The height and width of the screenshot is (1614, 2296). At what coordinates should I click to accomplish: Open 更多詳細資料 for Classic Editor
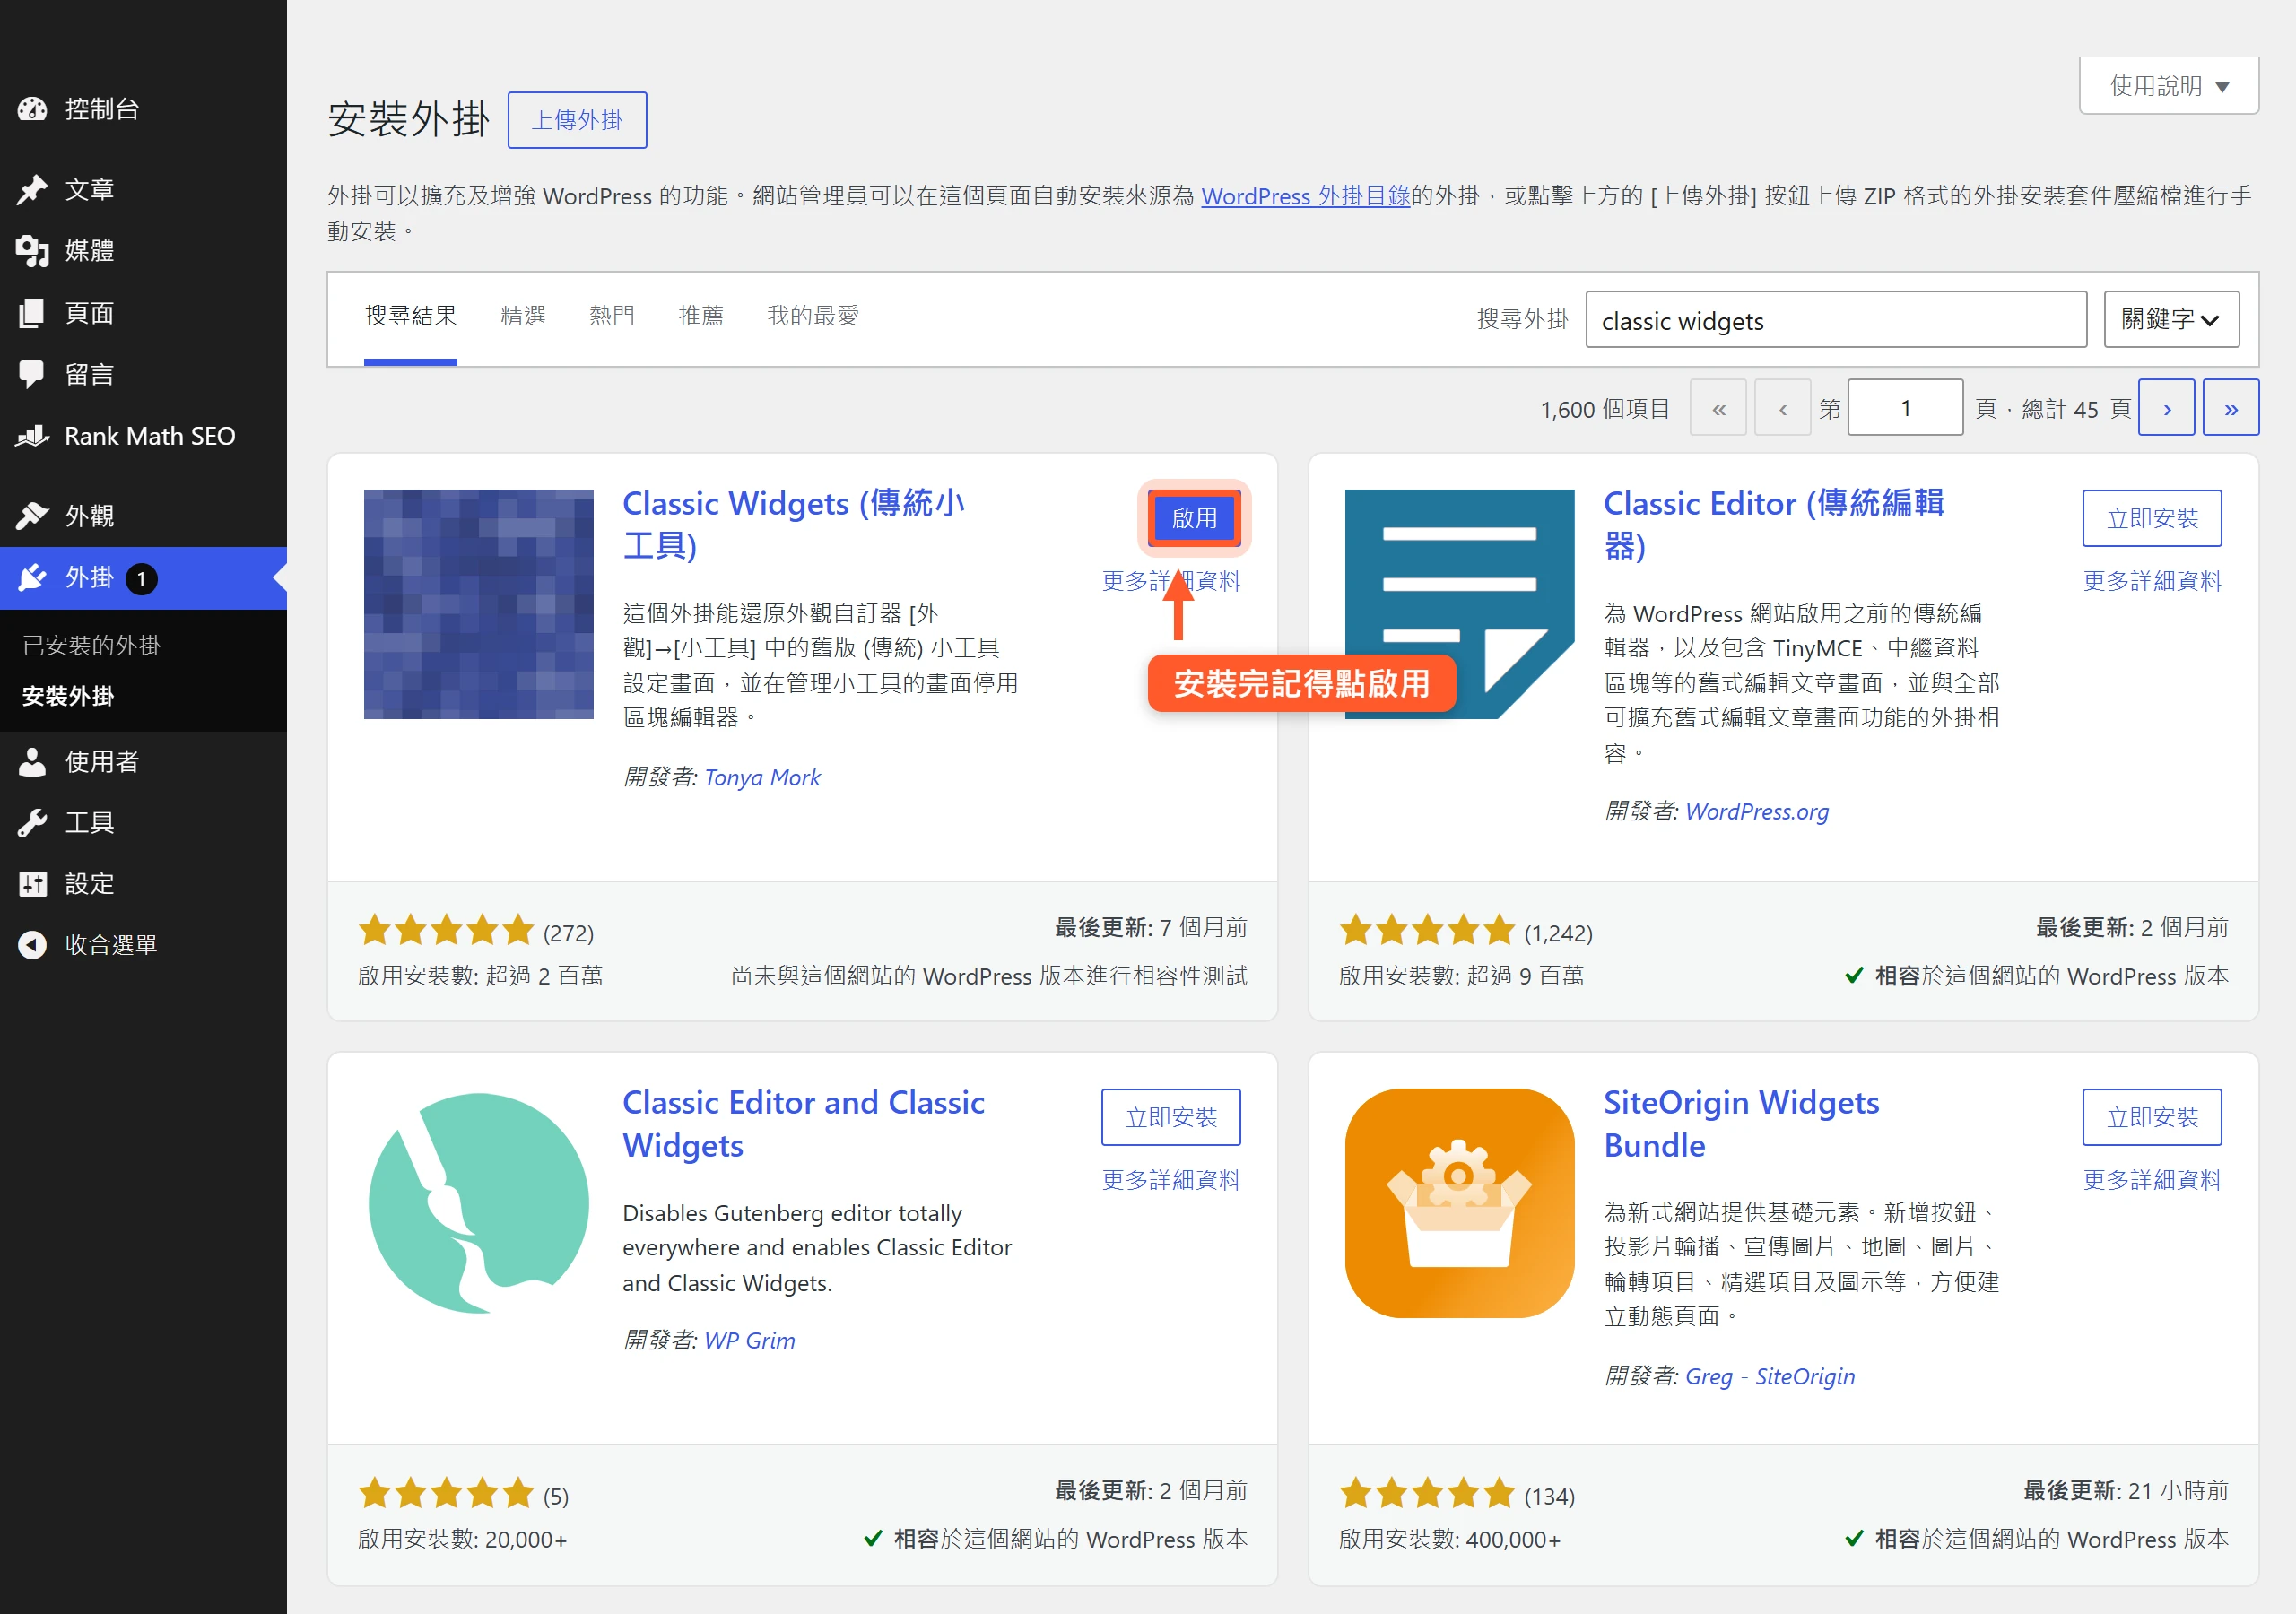pos(2152,581)
